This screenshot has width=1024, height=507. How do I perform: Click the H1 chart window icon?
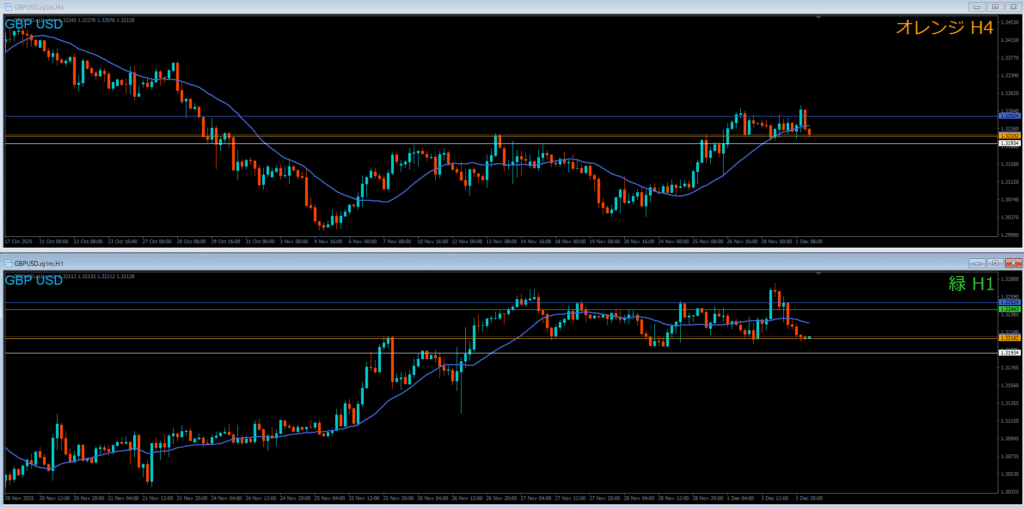(8, 261)
